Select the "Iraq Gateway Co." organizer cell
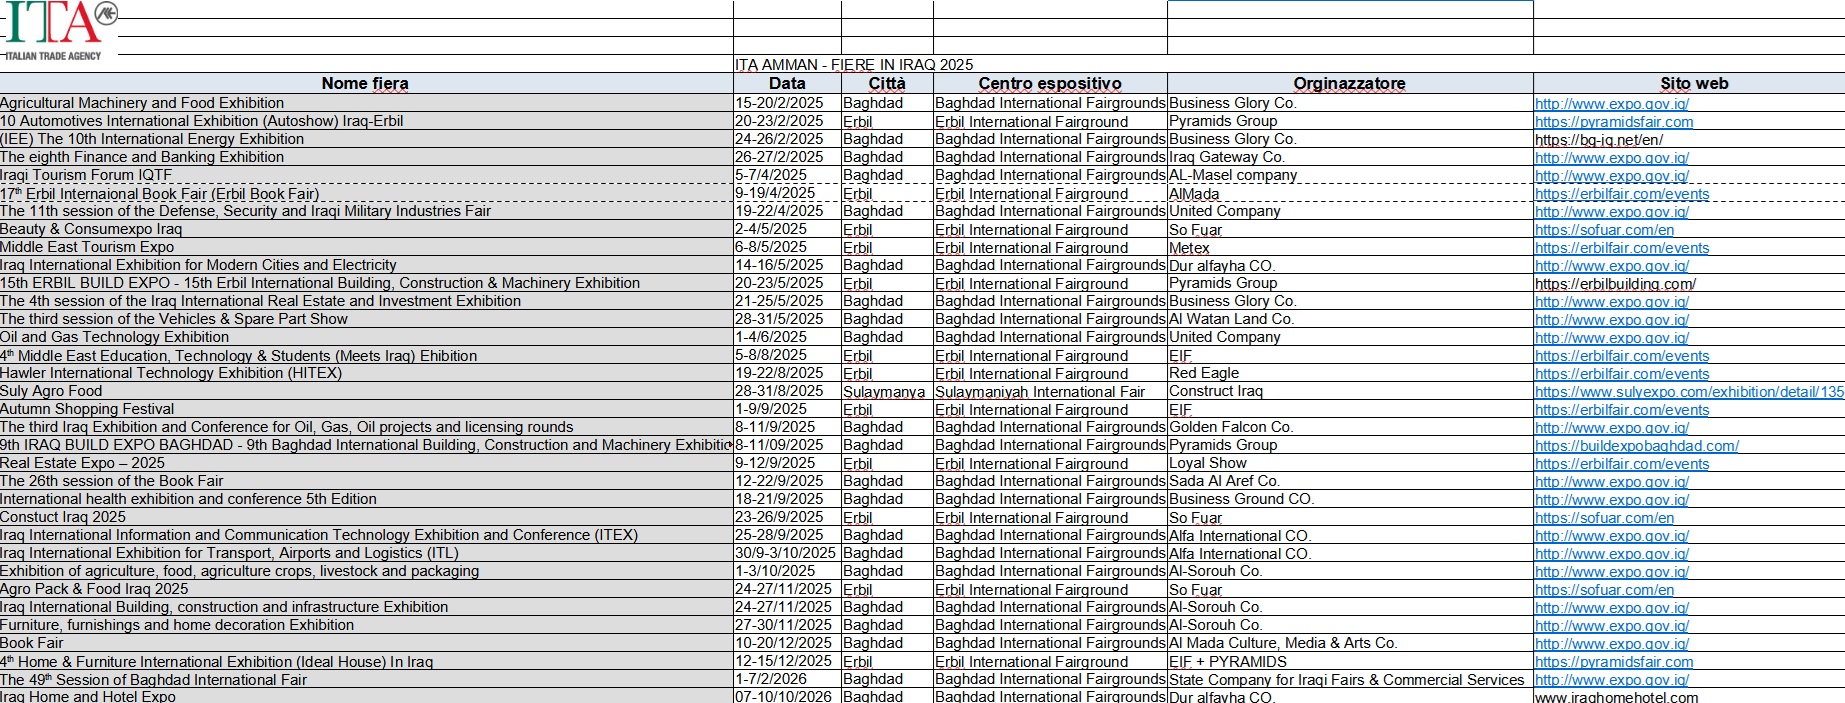This screenshot has height=703, width=1845. pyautogui.click(x=1350, y=157)
